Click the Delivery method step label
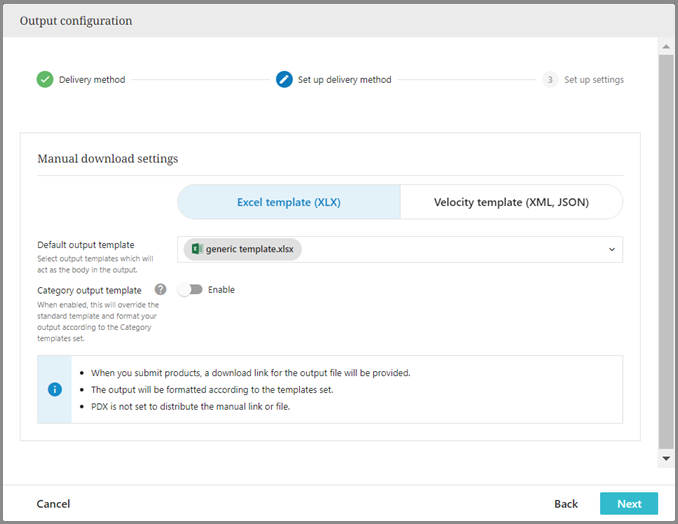This screenshot has height=524, width=678. coord(92,80)
